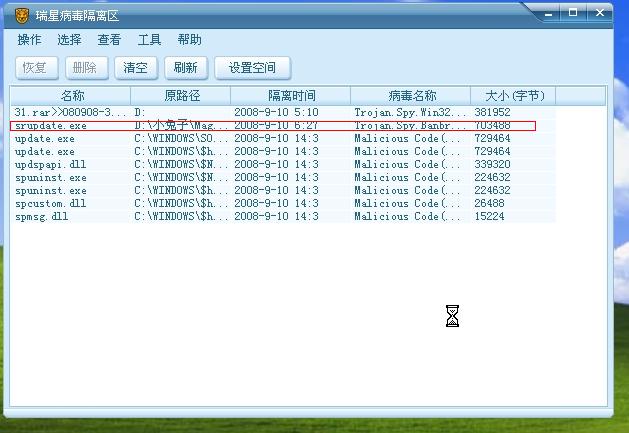629x433 pixels.
Task: Select the 31.rar>>080908-3... row
Action: pyautogui.click(x=283, y=112)
